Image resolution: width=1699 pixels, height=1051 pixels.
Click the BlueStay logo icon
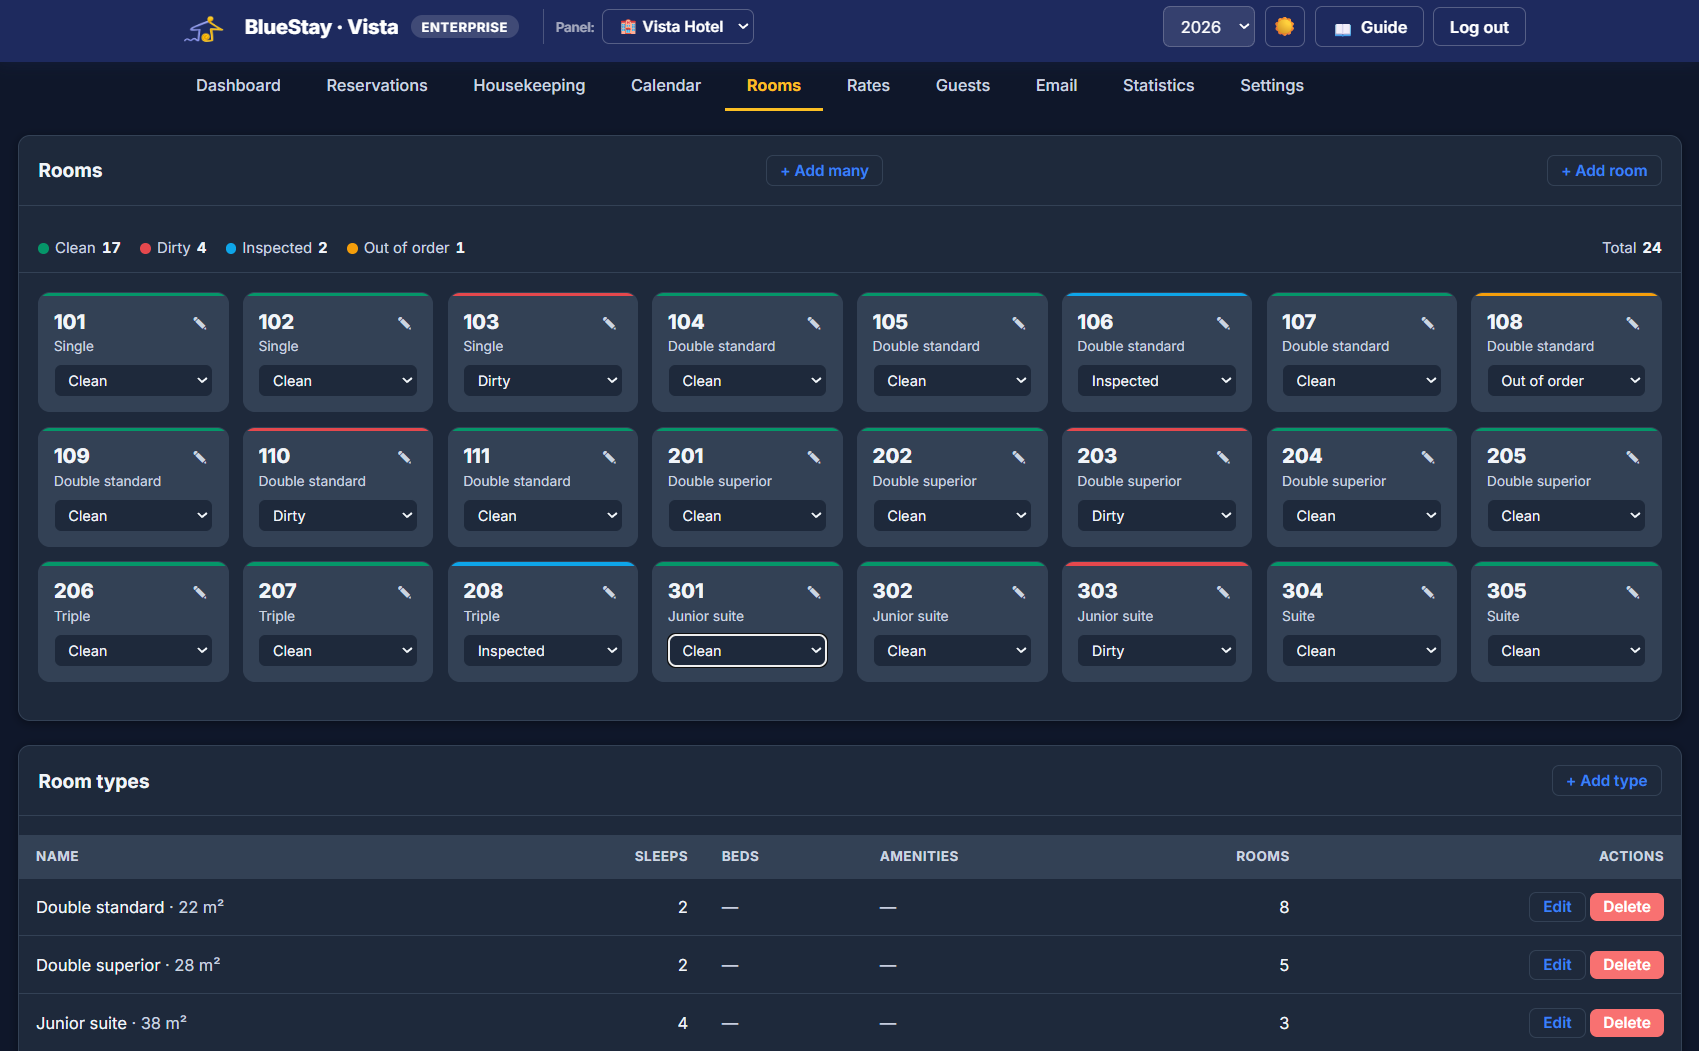[204, 28]
